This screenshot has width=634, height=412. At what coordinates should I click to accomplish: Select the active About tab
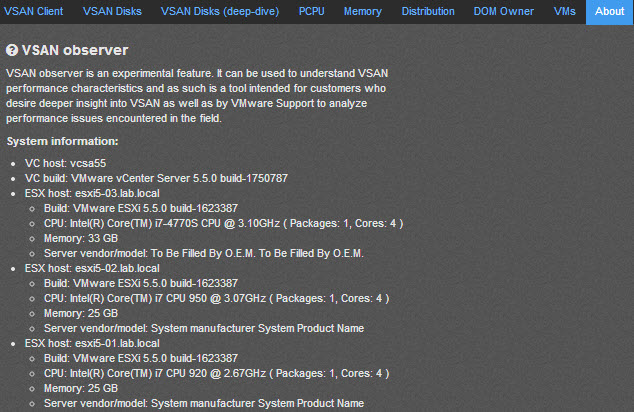(610, 12)
